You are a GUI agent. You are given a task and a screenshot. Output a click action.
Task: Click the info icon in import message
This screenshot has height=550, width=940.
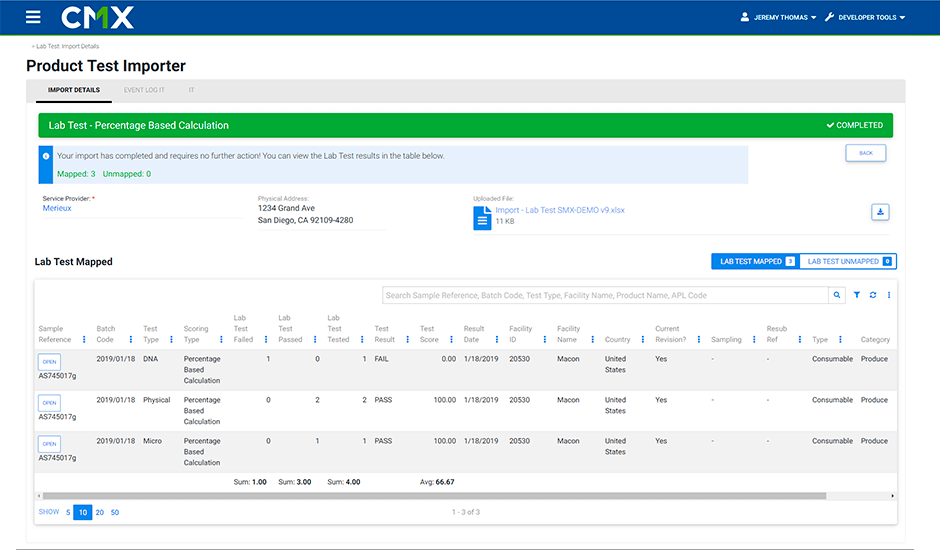point(46,156)
